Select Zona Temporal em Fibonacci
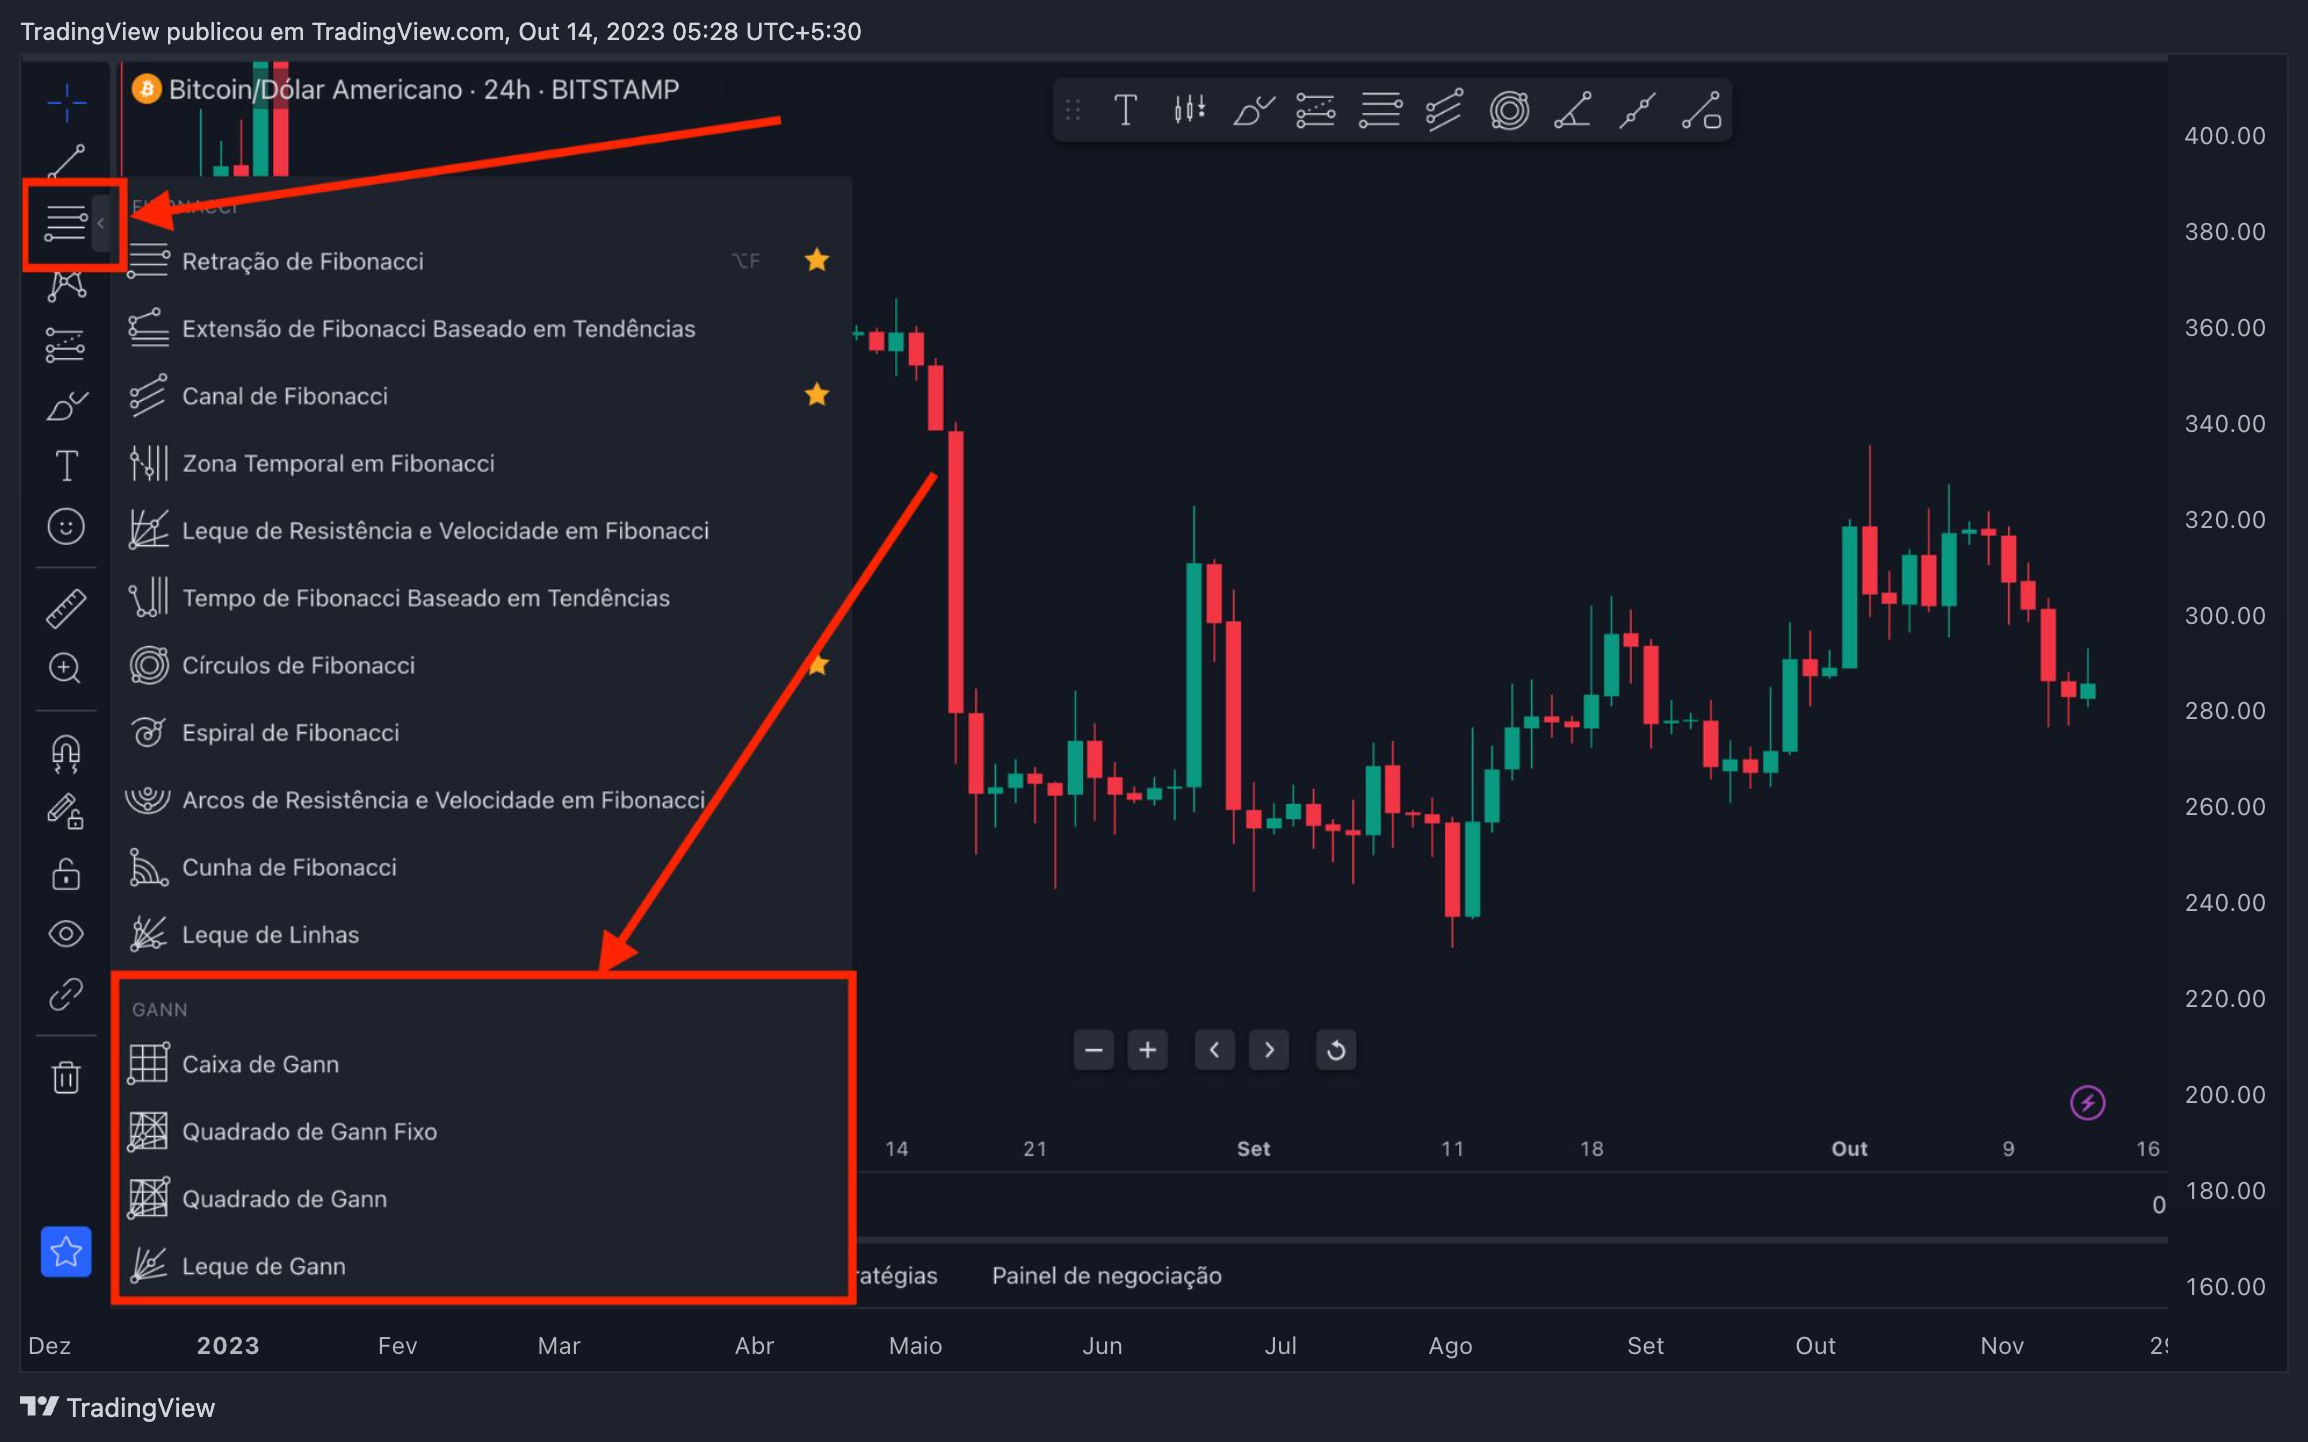 pos(482,464)
